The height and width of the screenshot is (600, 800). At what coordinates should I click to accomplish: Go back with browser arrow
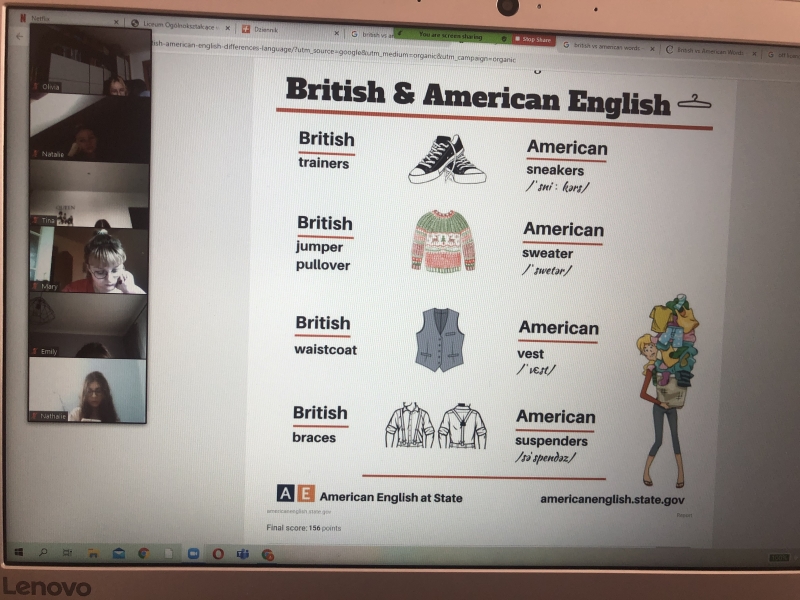19,36
